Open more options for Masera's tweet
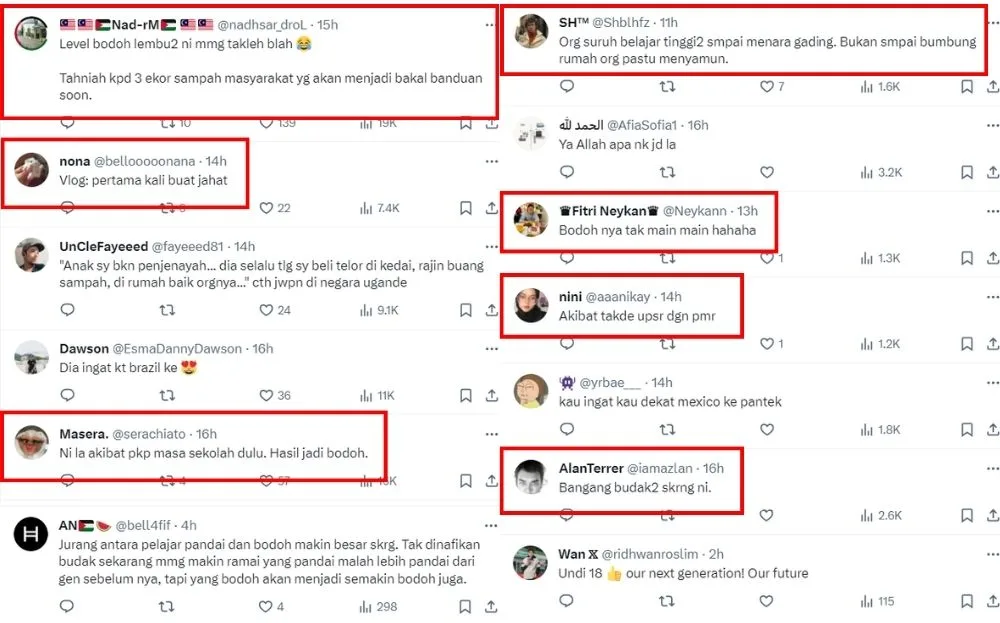Screen dimensions: 1000x623 tap(491, 434)
